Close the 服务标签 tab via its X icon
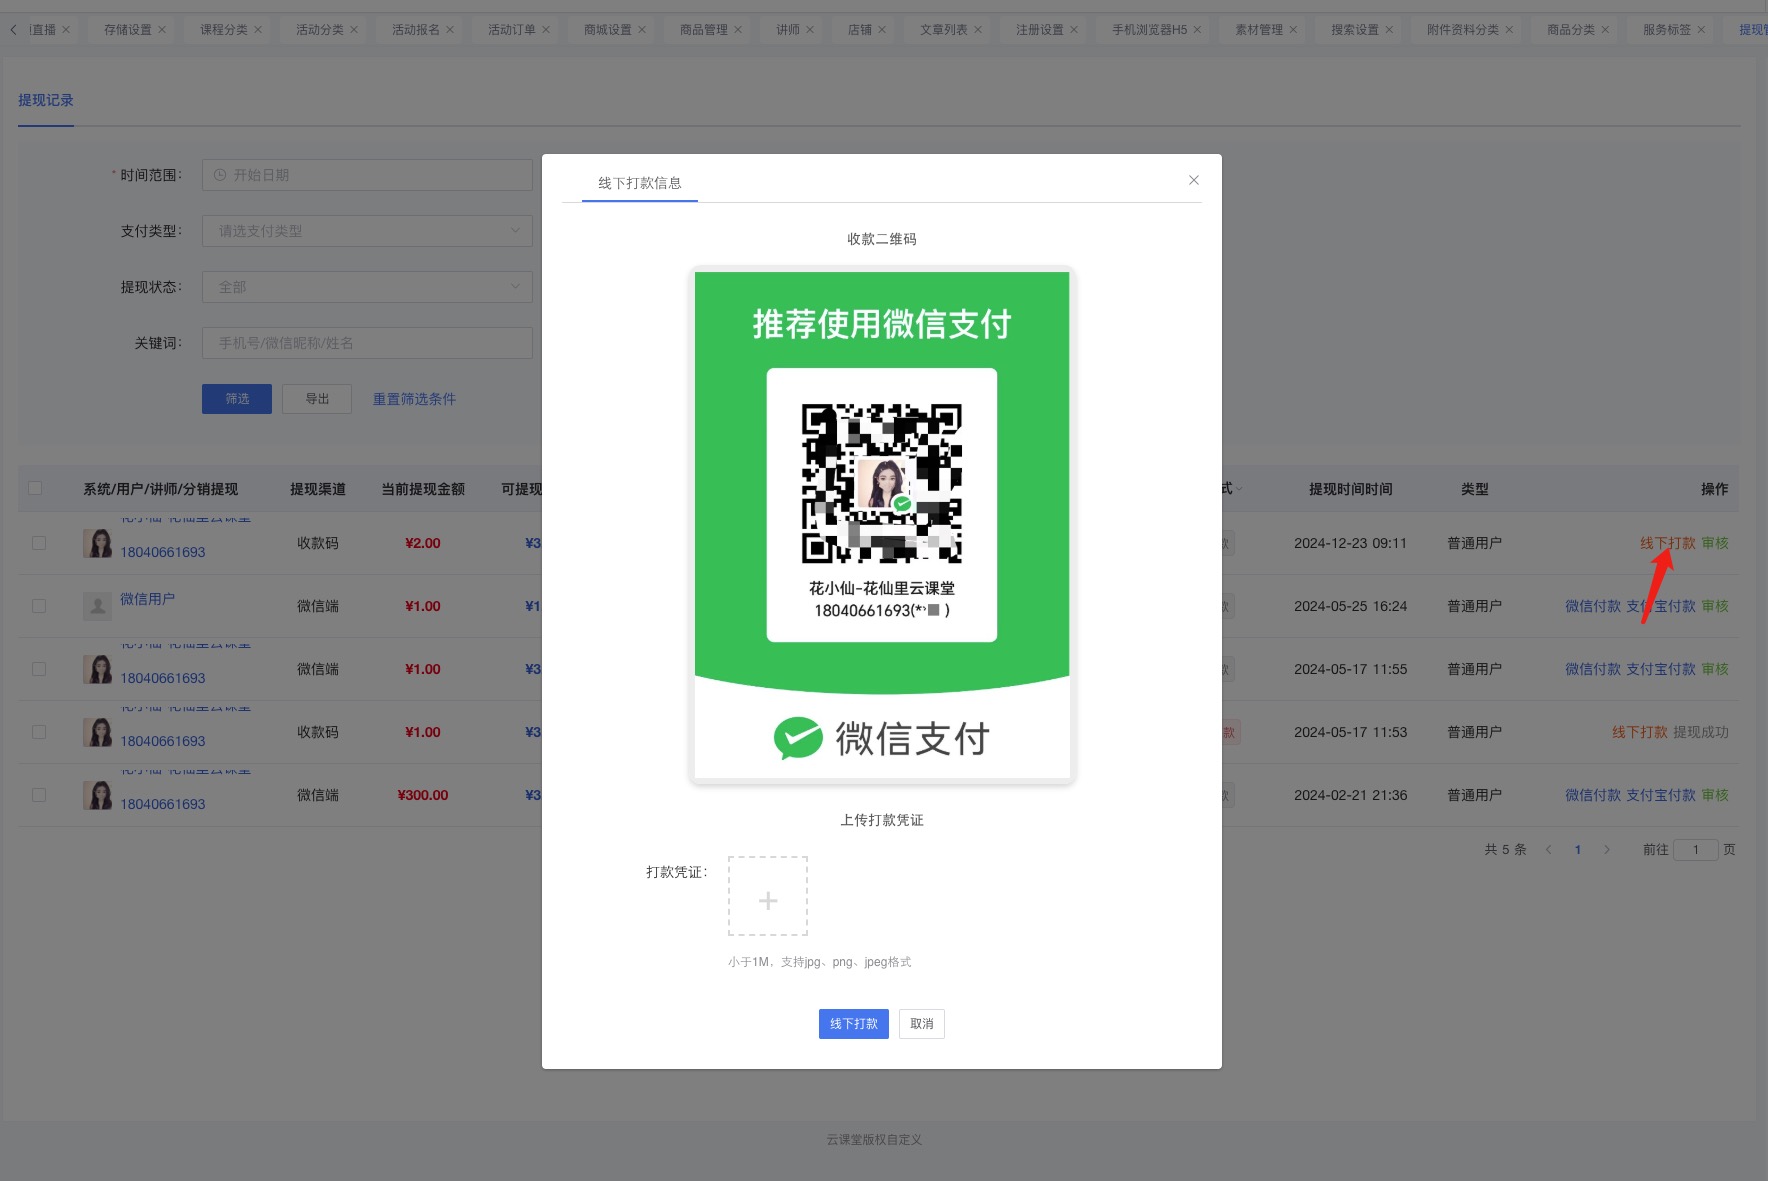 (x=1701, y=30)
